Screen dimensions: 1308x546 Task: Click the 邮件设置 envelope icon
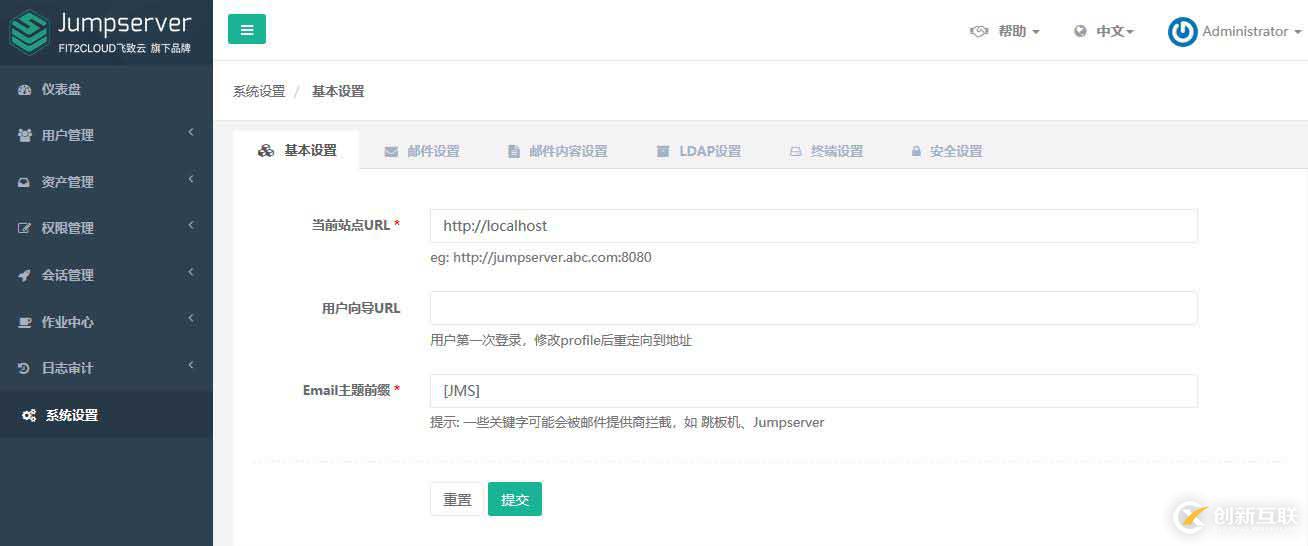pos(391,152)
